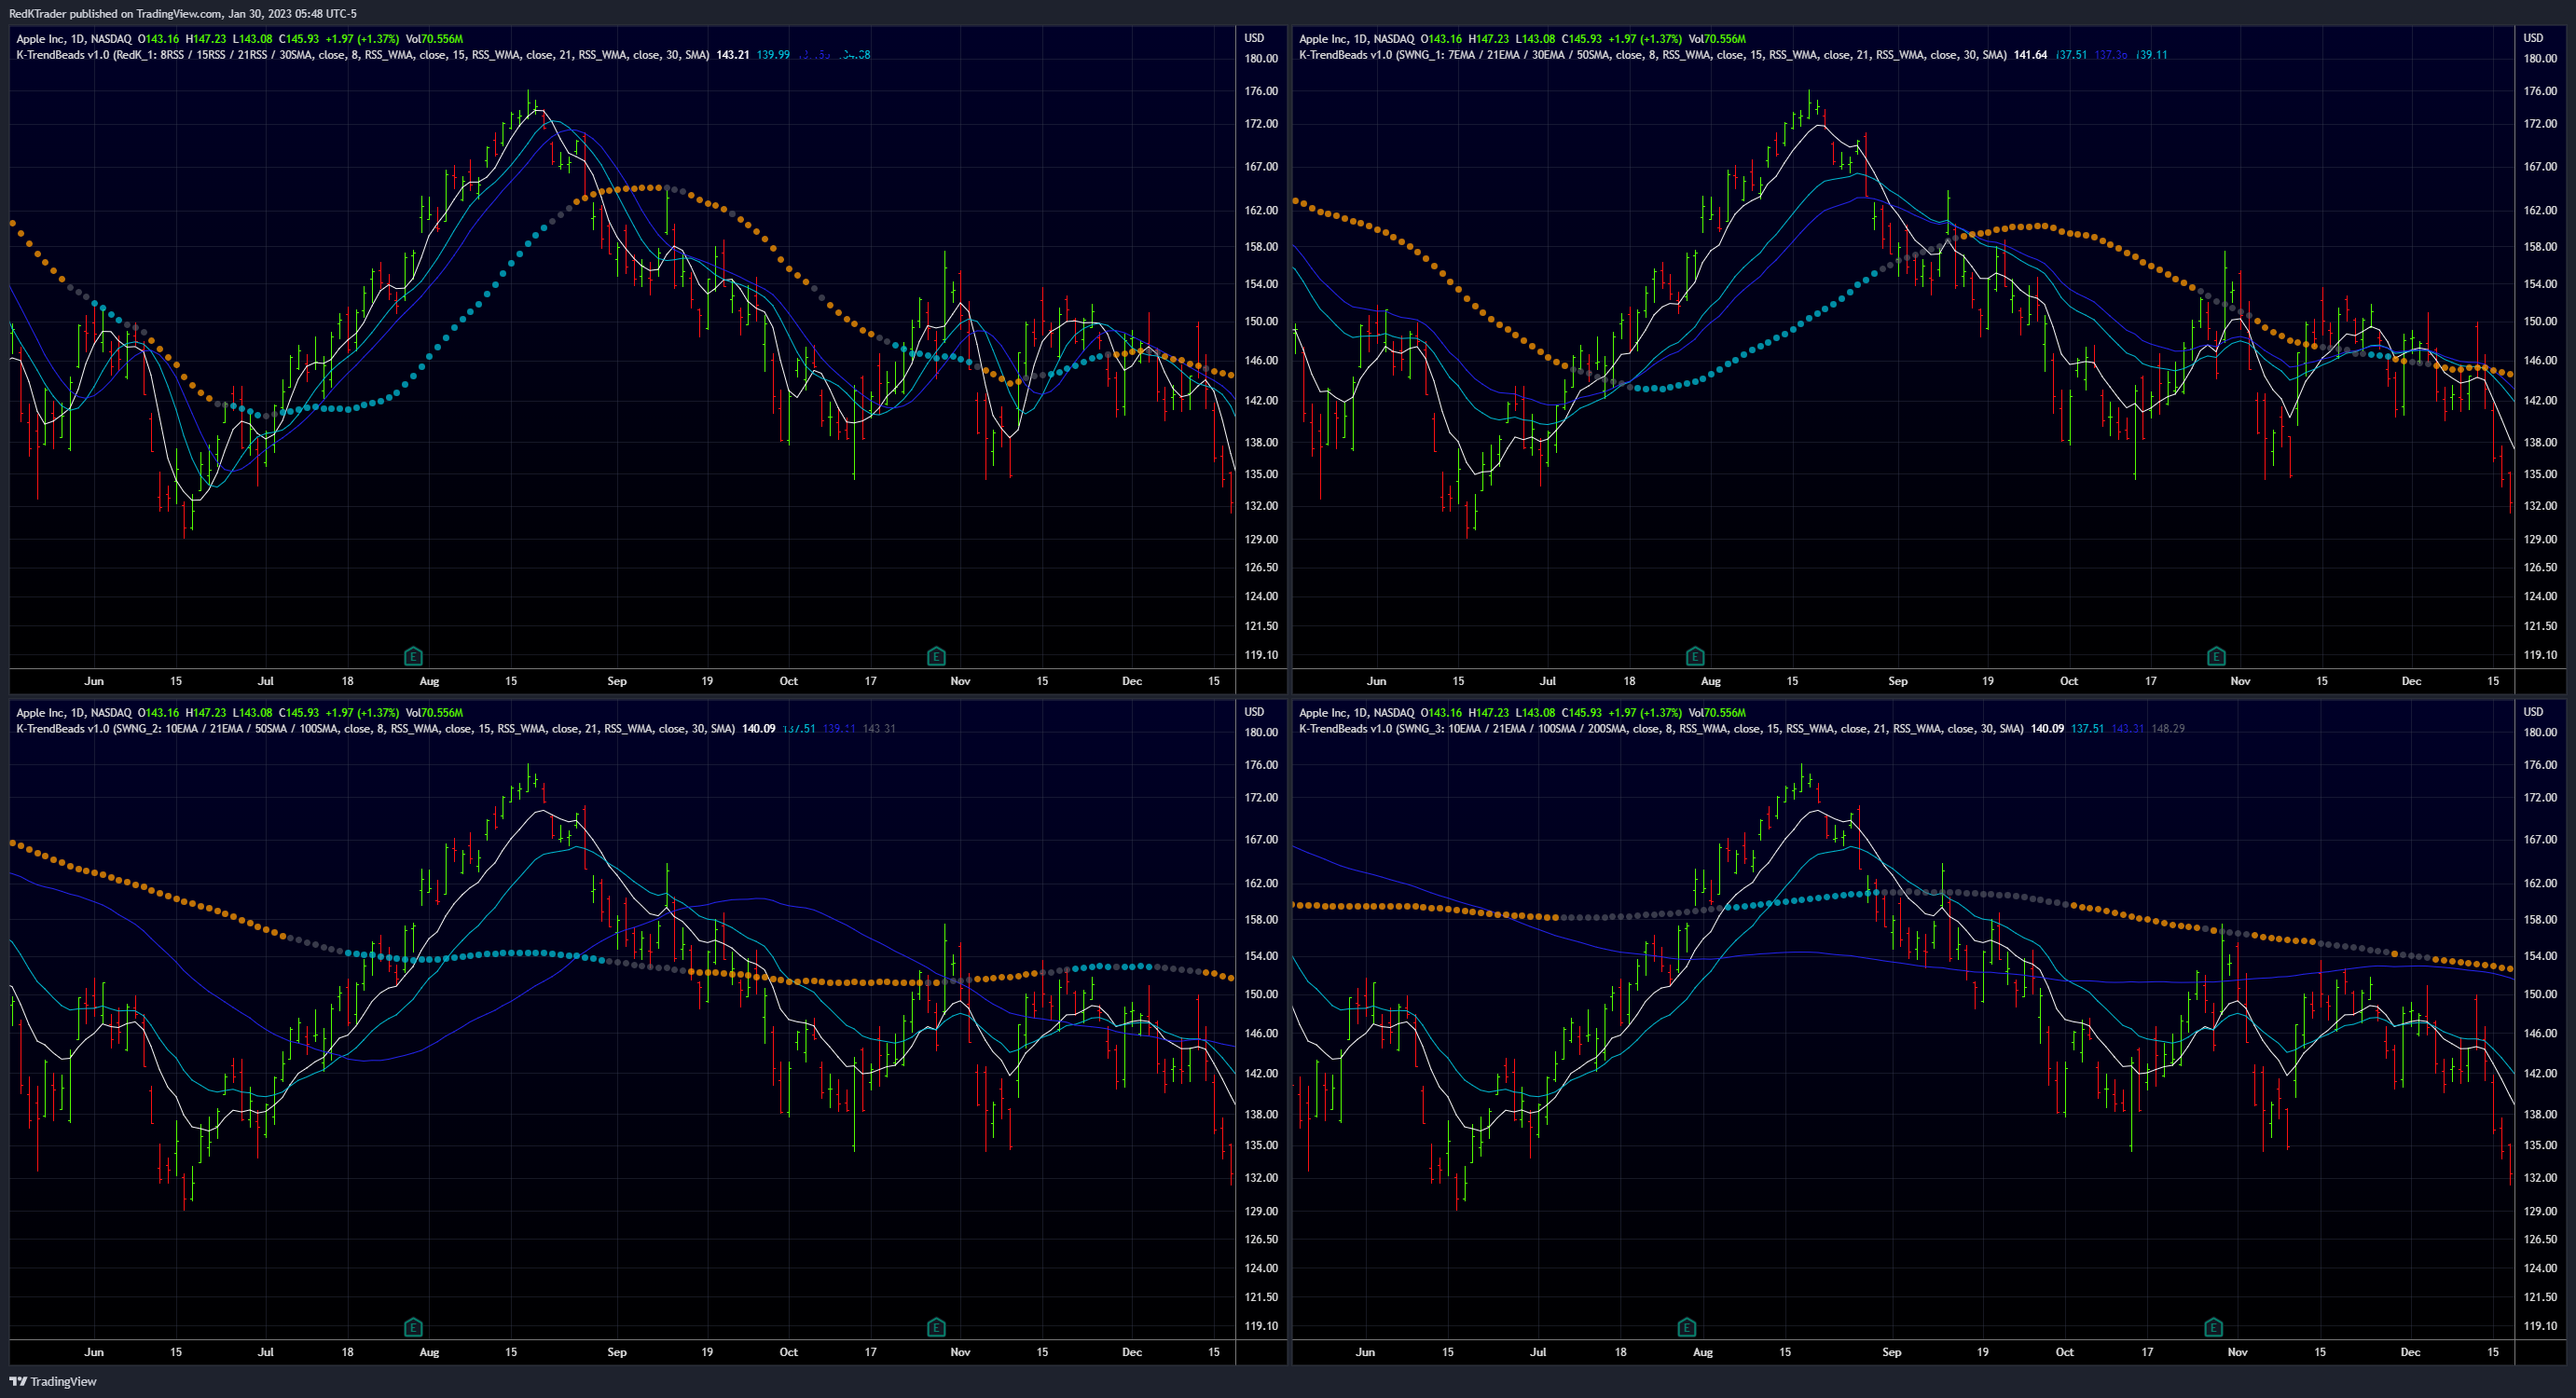Open the July earnings marker in SWNG_2 pane

tap(413, 1327)
